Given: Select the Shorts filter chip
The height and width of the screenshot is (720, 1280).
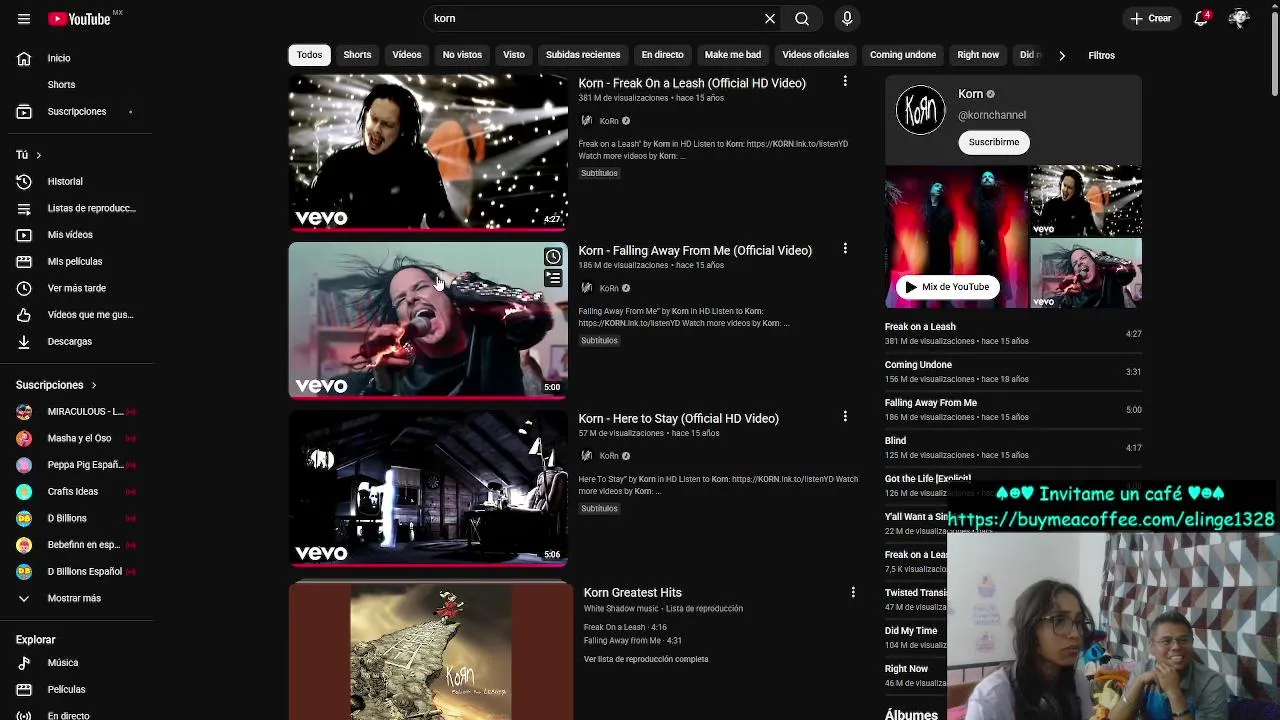Looking at the screenshot, I should point(357,55).
